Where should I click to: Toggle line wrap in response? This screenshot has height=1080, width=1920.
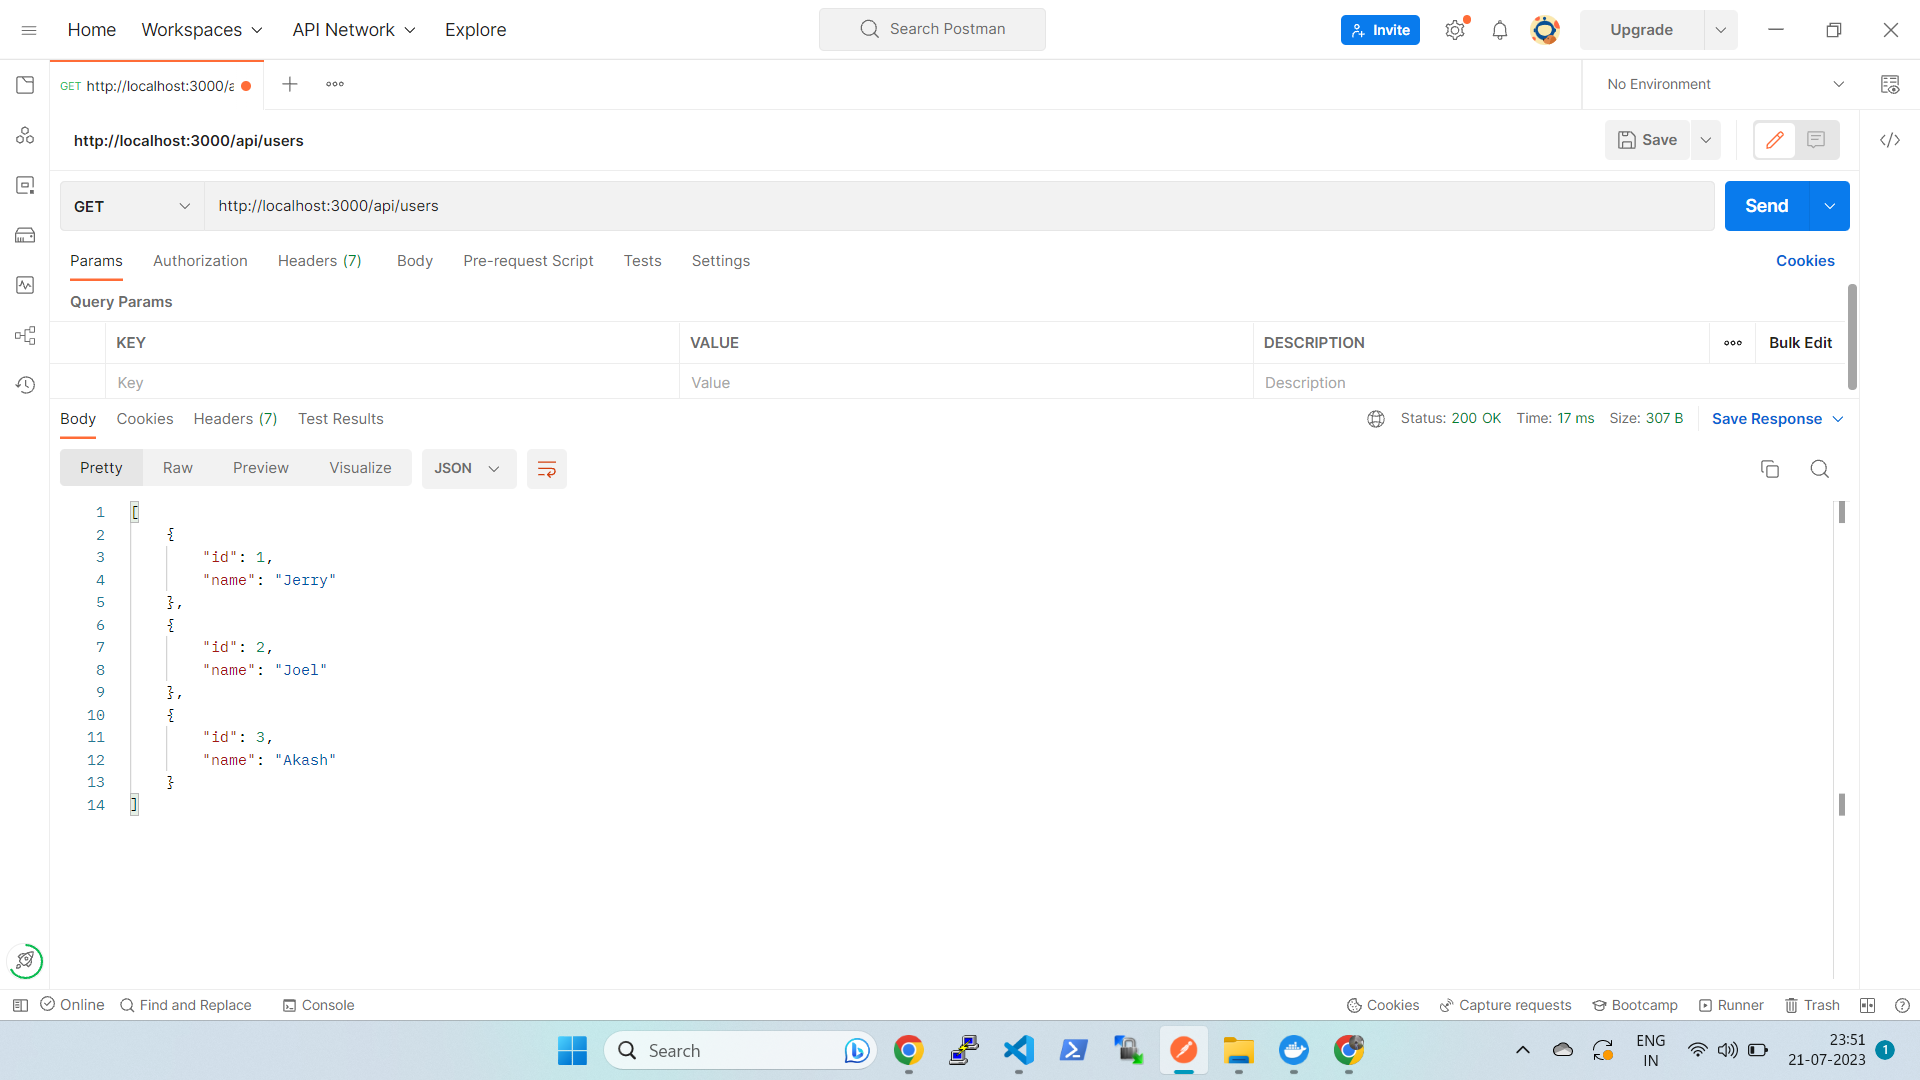546,469
